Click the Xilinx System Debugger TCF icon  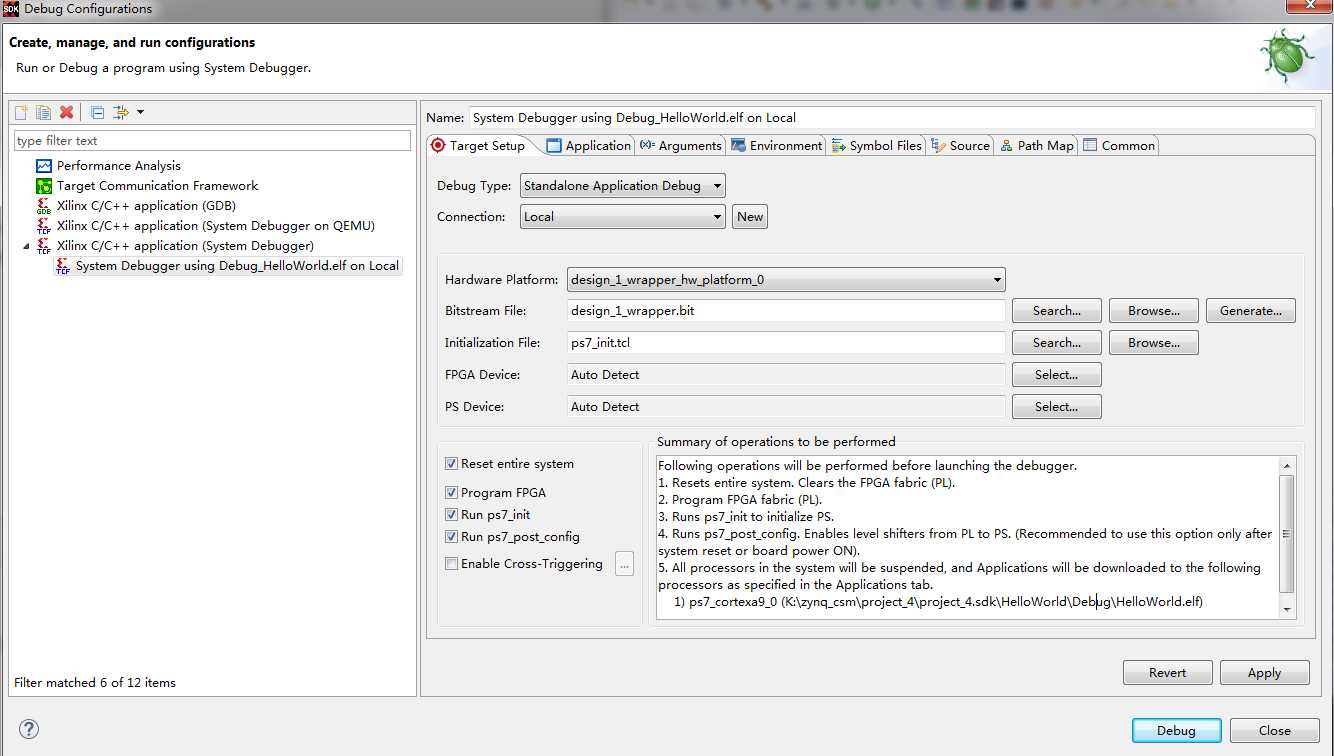pos(44,246)
